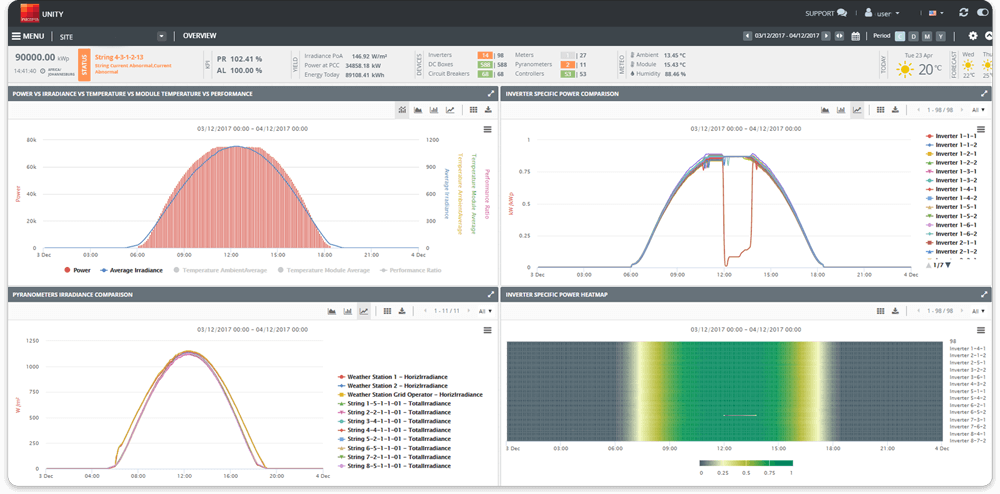Select period Y (year)
This screenshot has height=494, width=1000.
click(941, 36)
